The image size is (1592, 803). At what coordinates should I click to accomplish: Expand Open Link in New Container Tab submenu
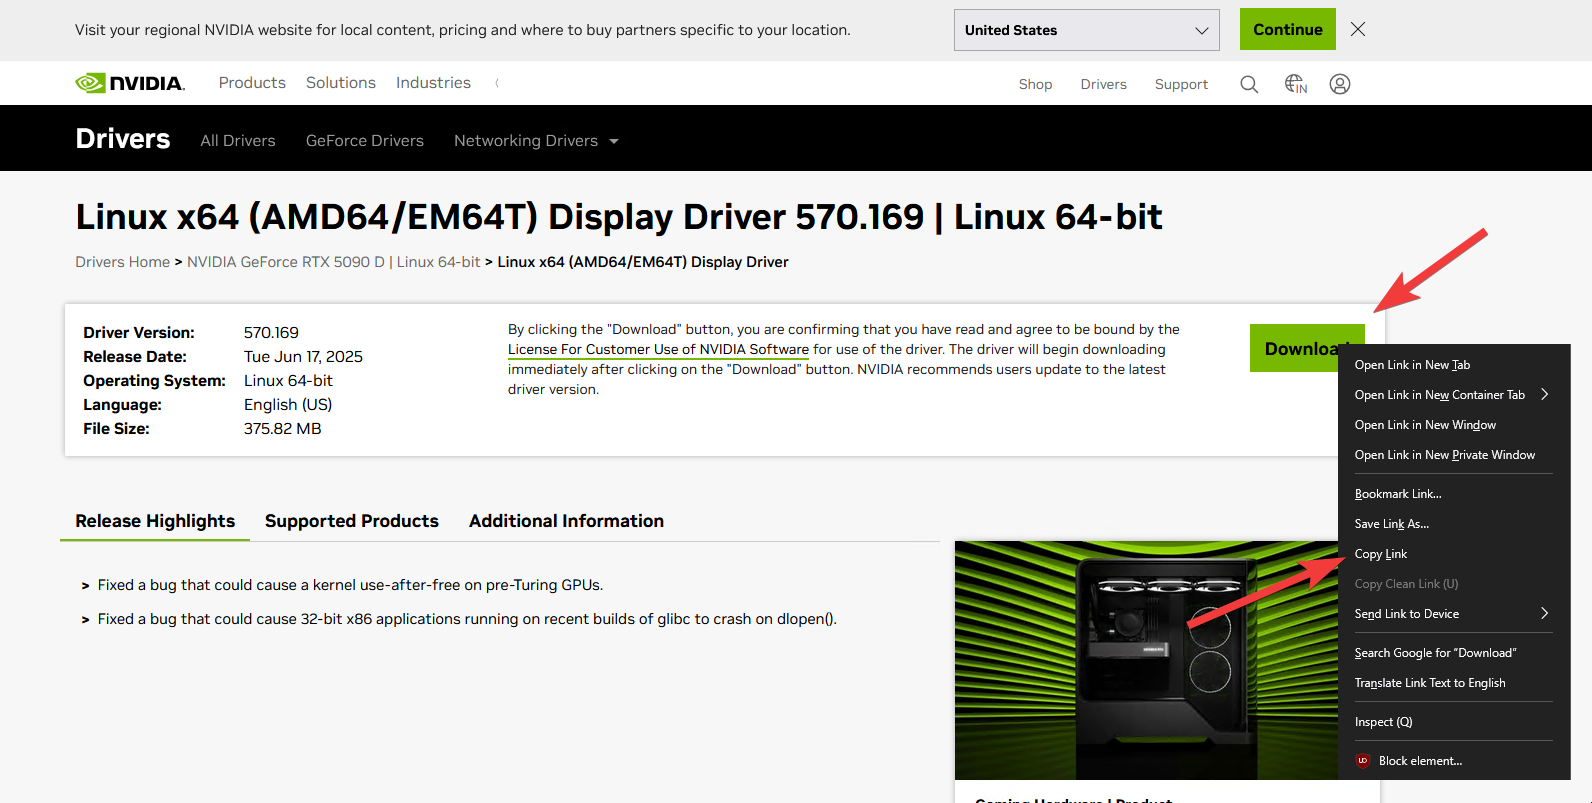[1454, 395]
